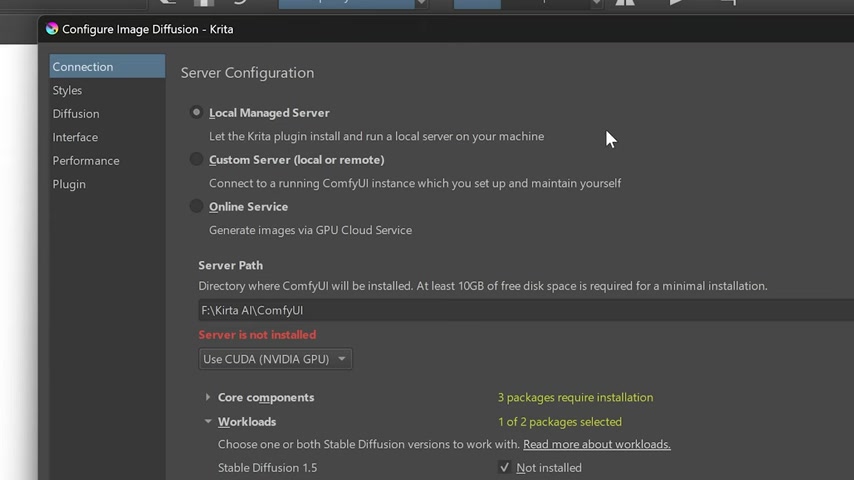Switch to the Styles tab
Screen dimensions: 854x480
107,90
